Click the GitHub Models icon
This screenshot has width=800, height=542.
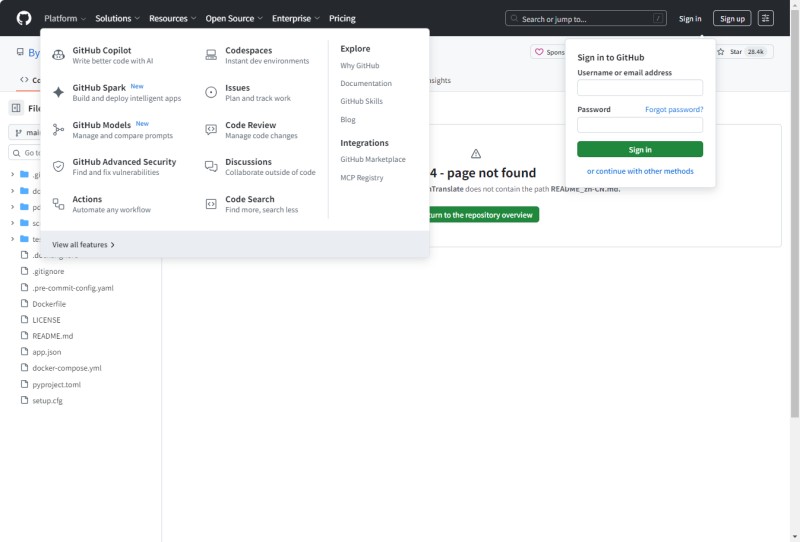coord(58,130)
